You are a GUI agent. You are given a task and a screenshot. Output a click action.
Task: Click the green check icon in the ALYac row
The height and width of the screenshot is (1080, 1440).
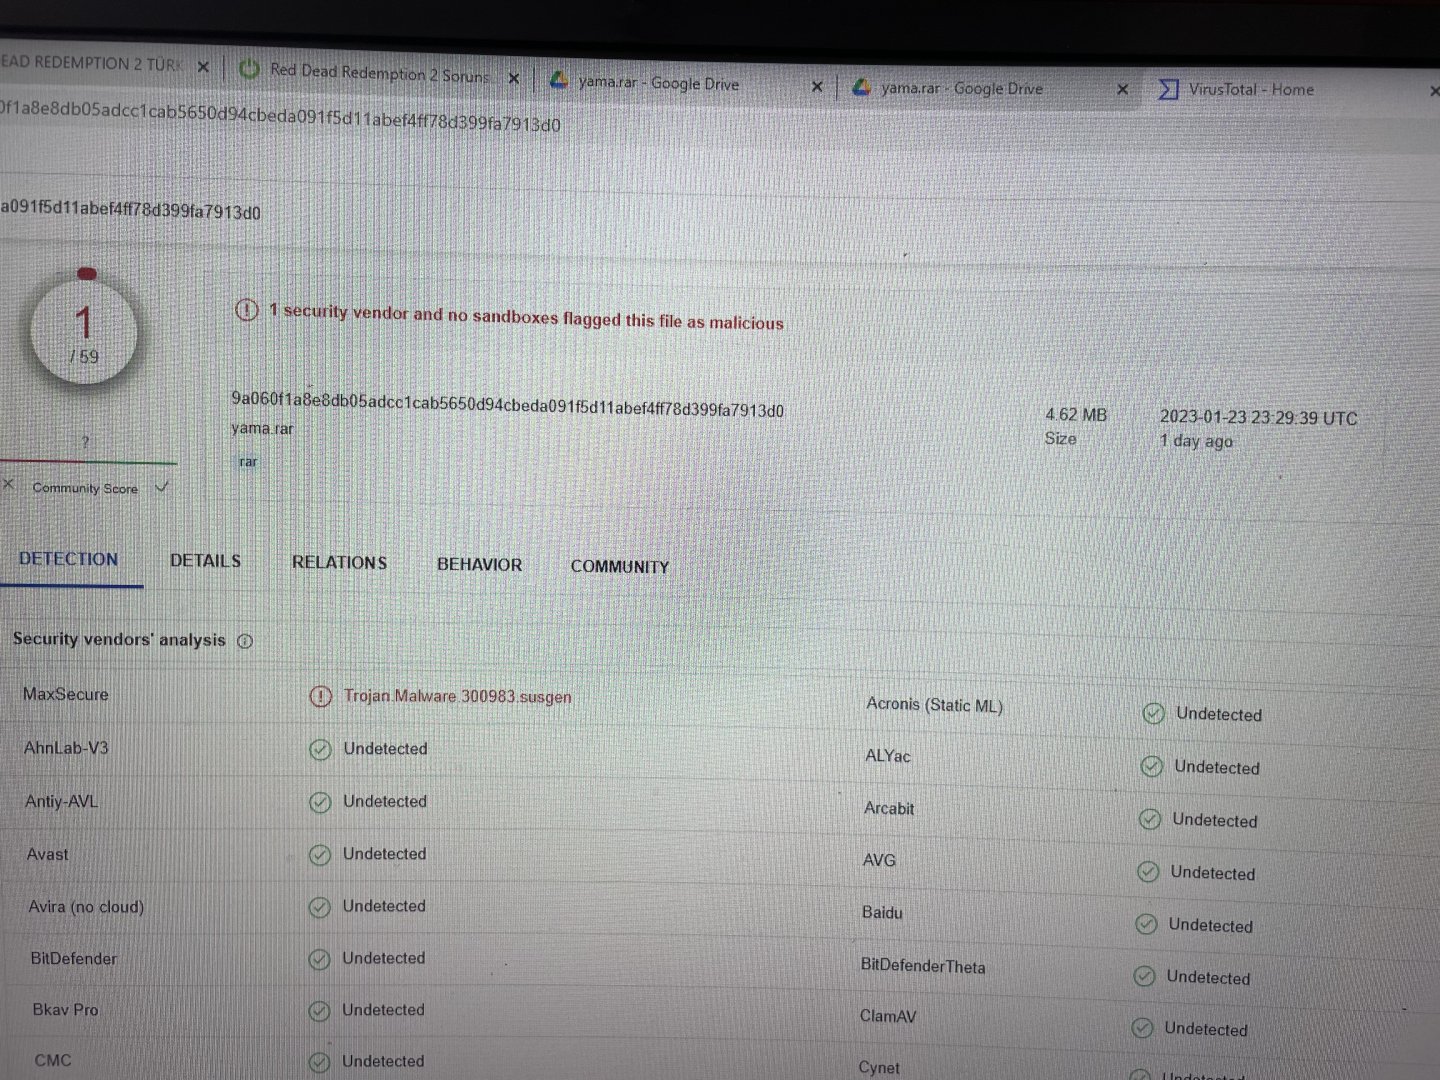point(1152,766)
